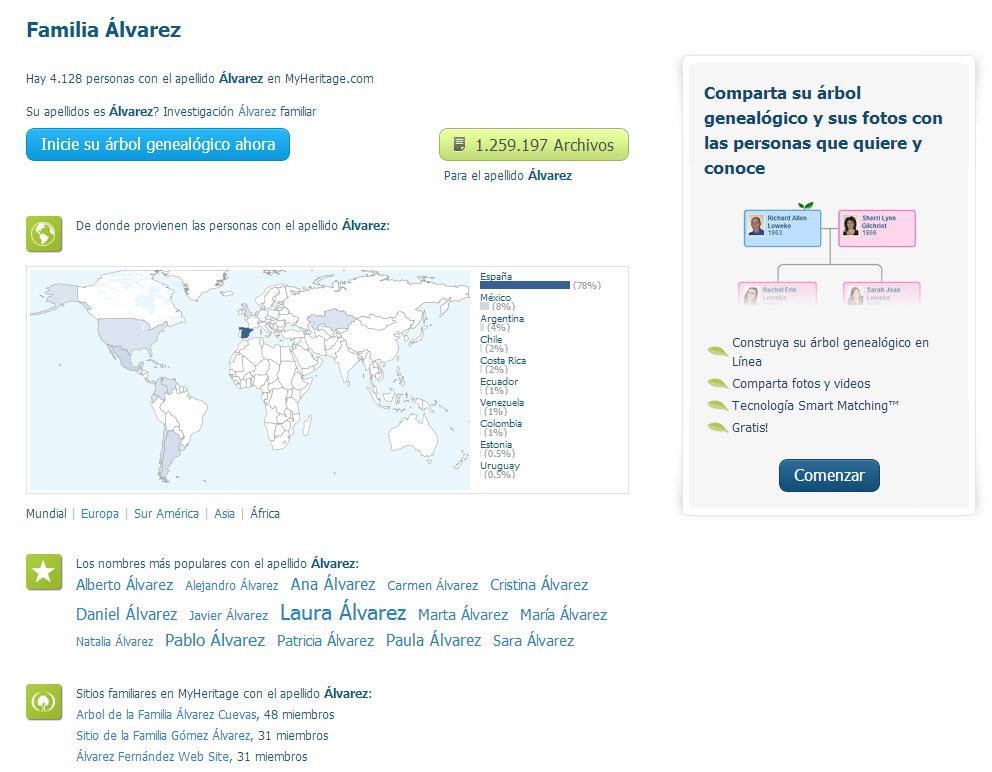This screenshot has width=992, height=772.
Task: Click the archive icon in Archivos button
Action: [x=459, y=145]
